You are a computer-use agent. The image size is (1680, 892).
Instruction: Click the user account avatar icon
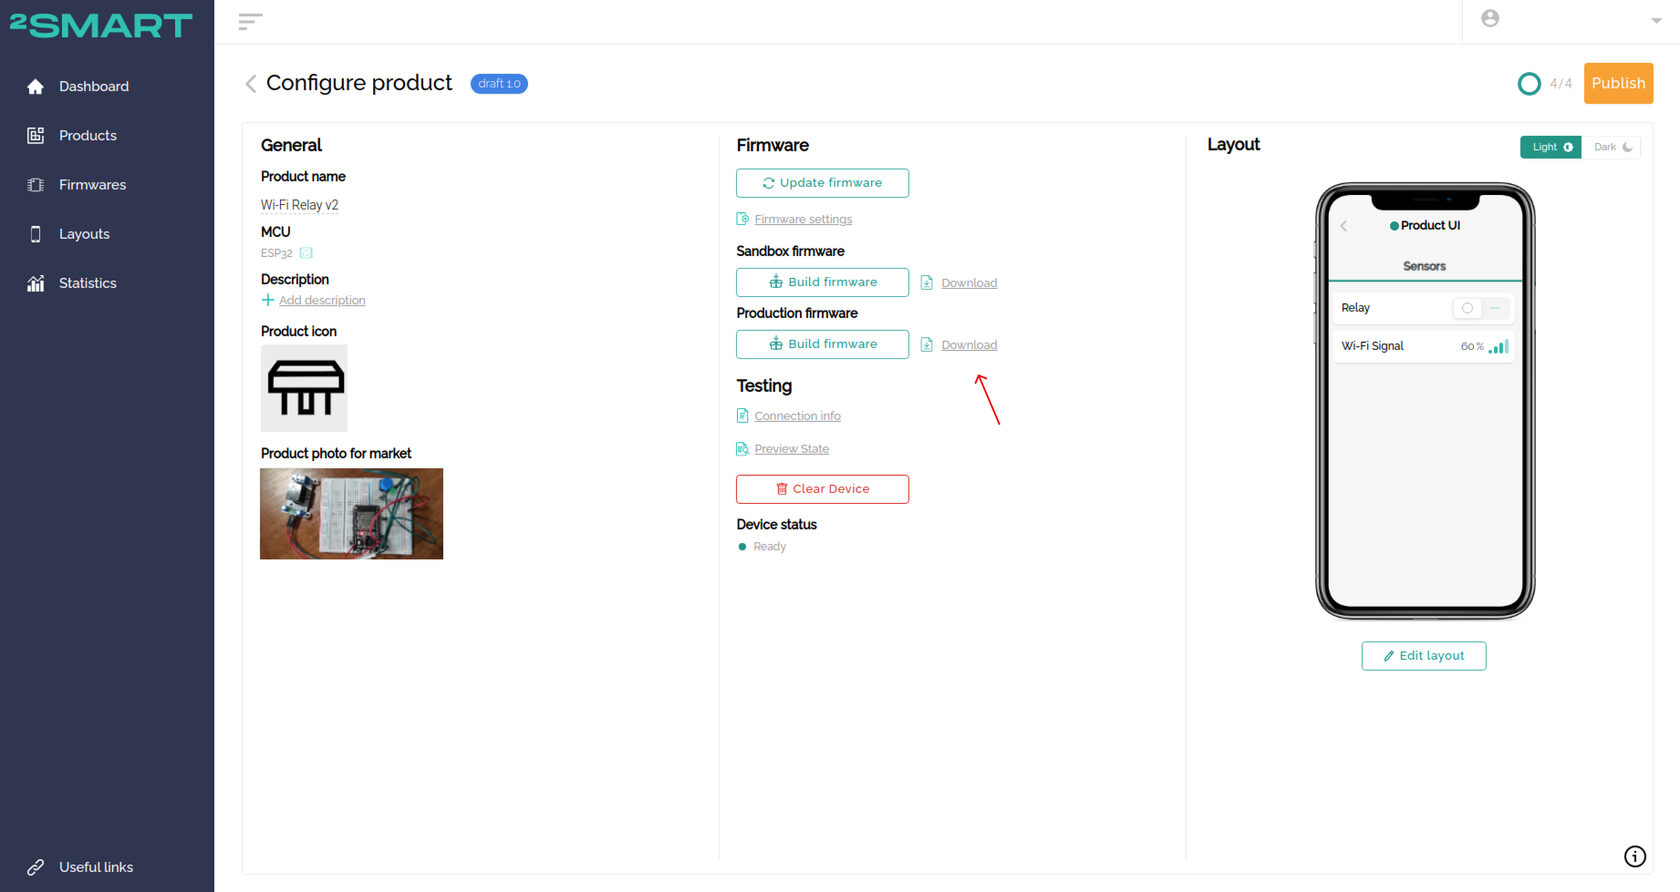[1490, 18]
